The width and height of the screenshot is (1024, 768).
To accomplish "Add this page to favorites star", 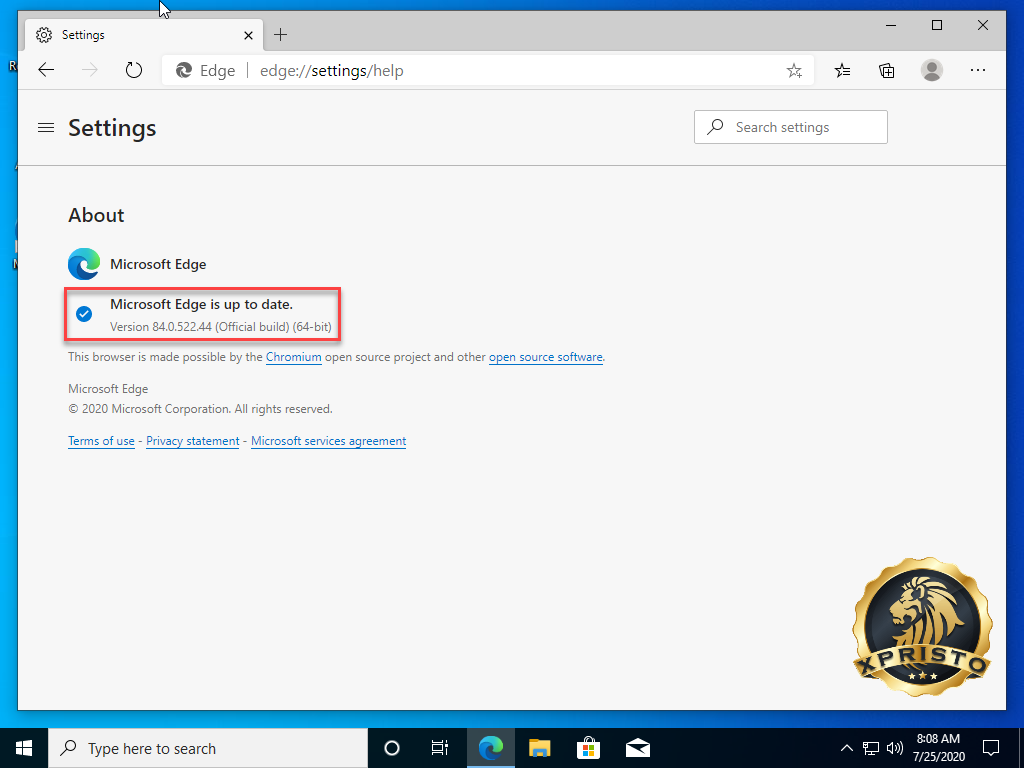I will pyautogui.click(x=794, y=71).
